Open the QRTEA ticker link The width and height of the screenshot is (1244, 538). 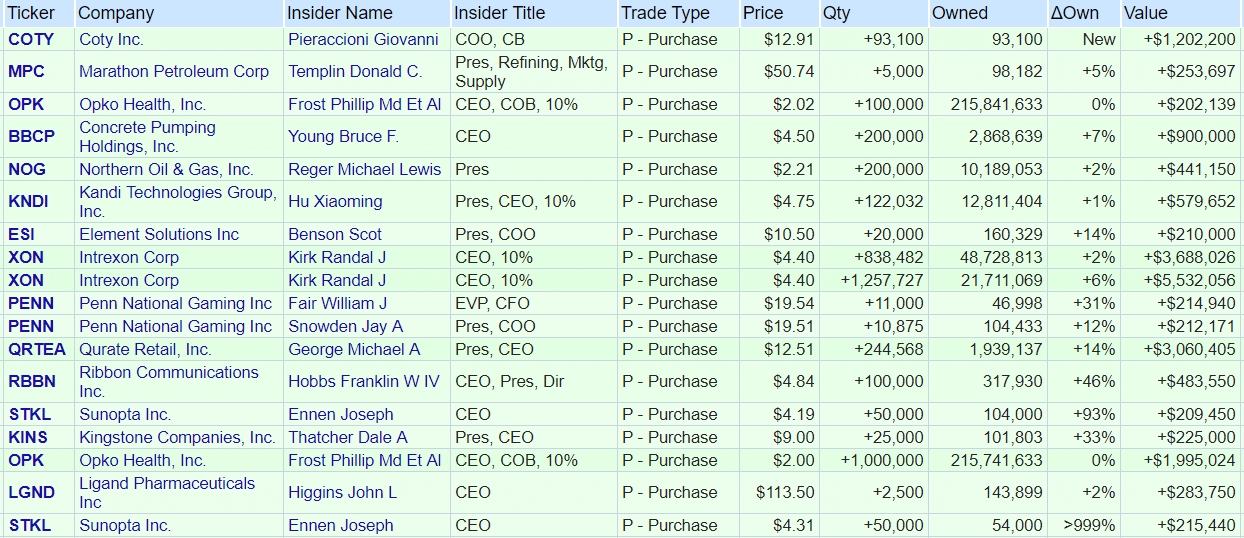[x=37, y=349]
